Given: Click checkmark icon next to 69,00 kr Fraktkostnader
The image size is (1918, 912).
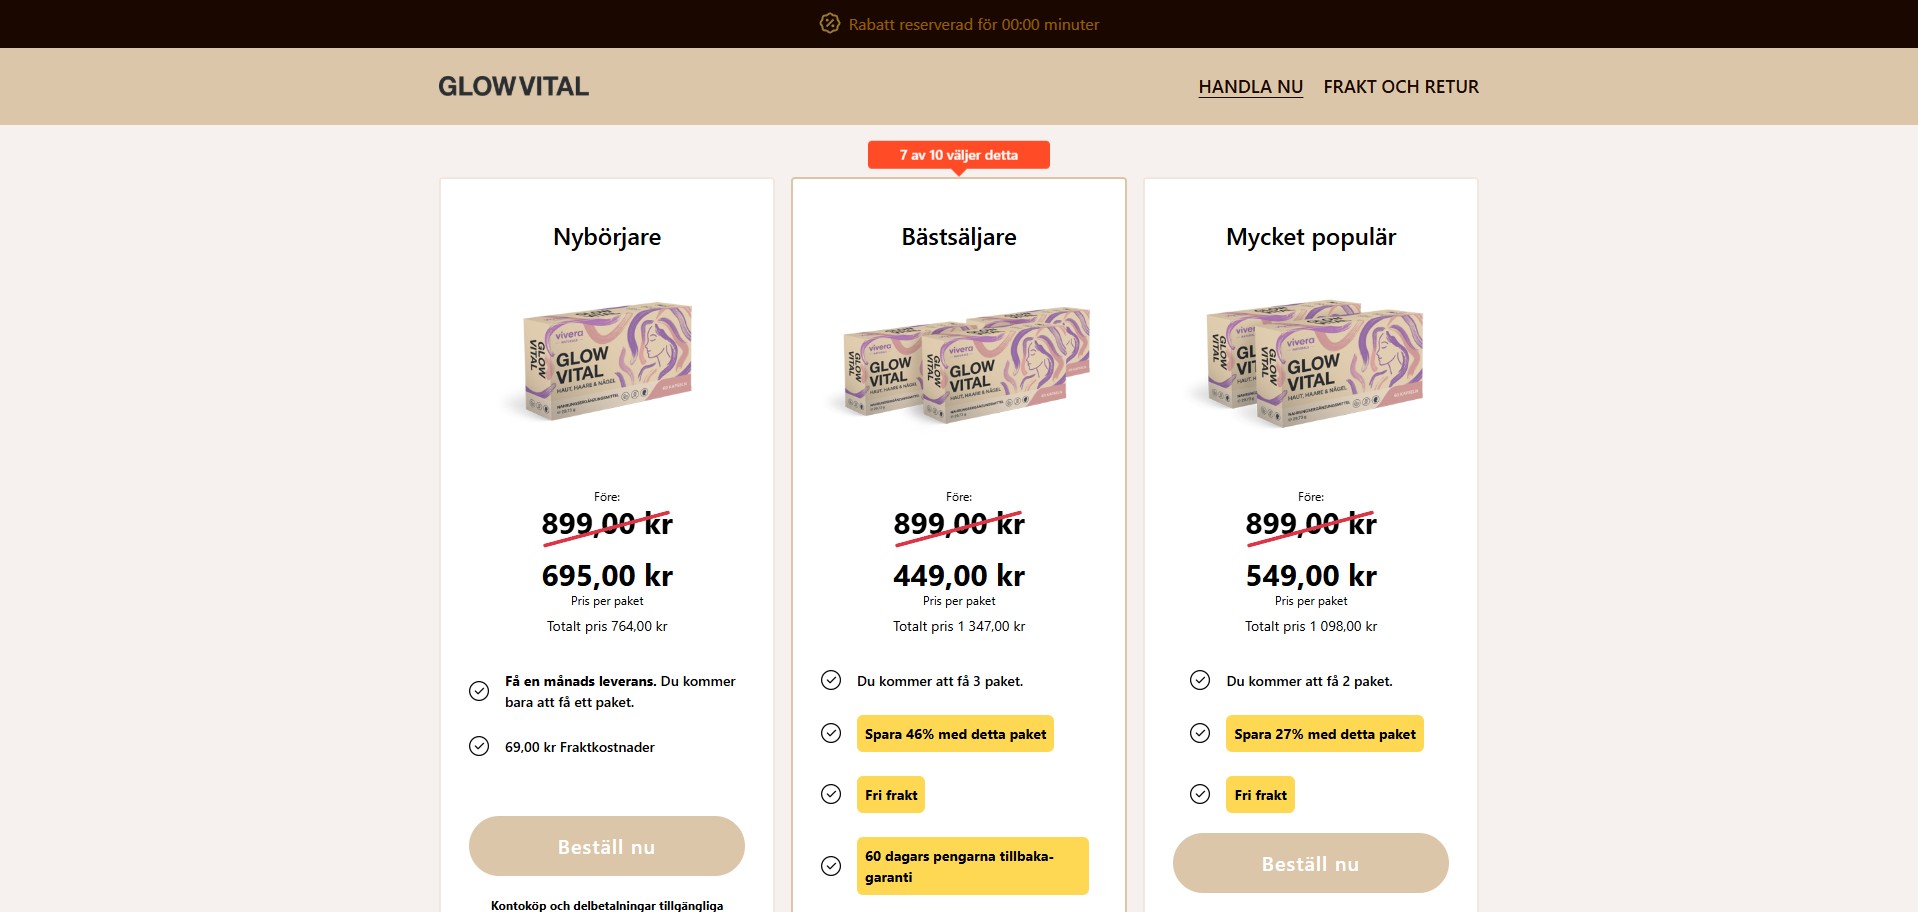Looking at the screenshot, I should point(479,746).
